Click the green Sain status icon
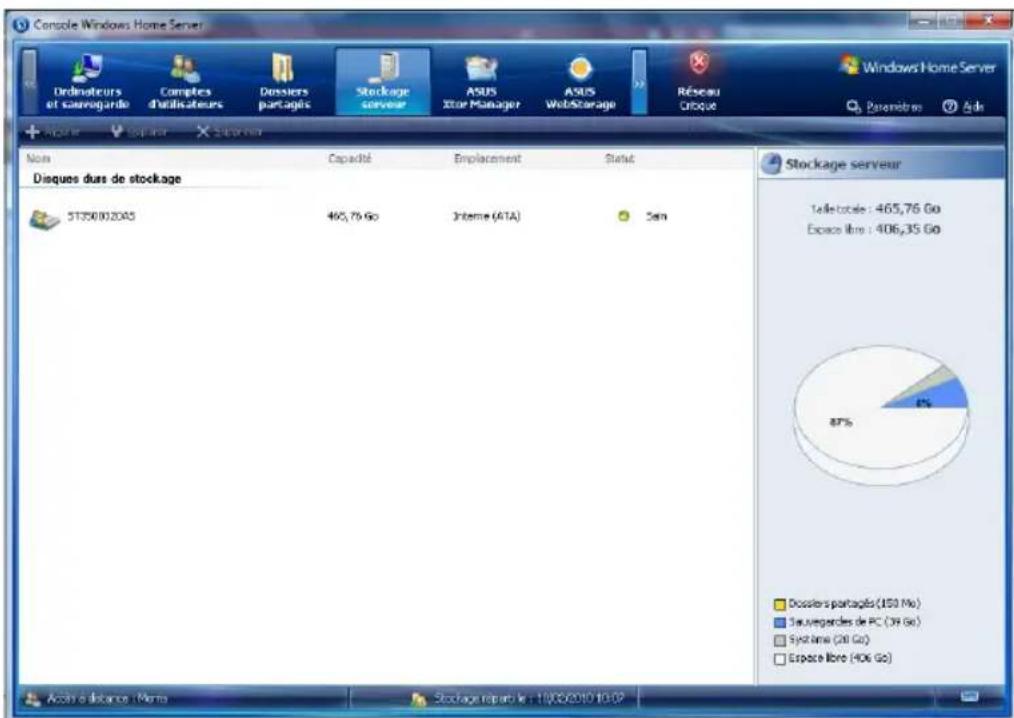This screenshot has height=718, width=1014. click(624, 217)
